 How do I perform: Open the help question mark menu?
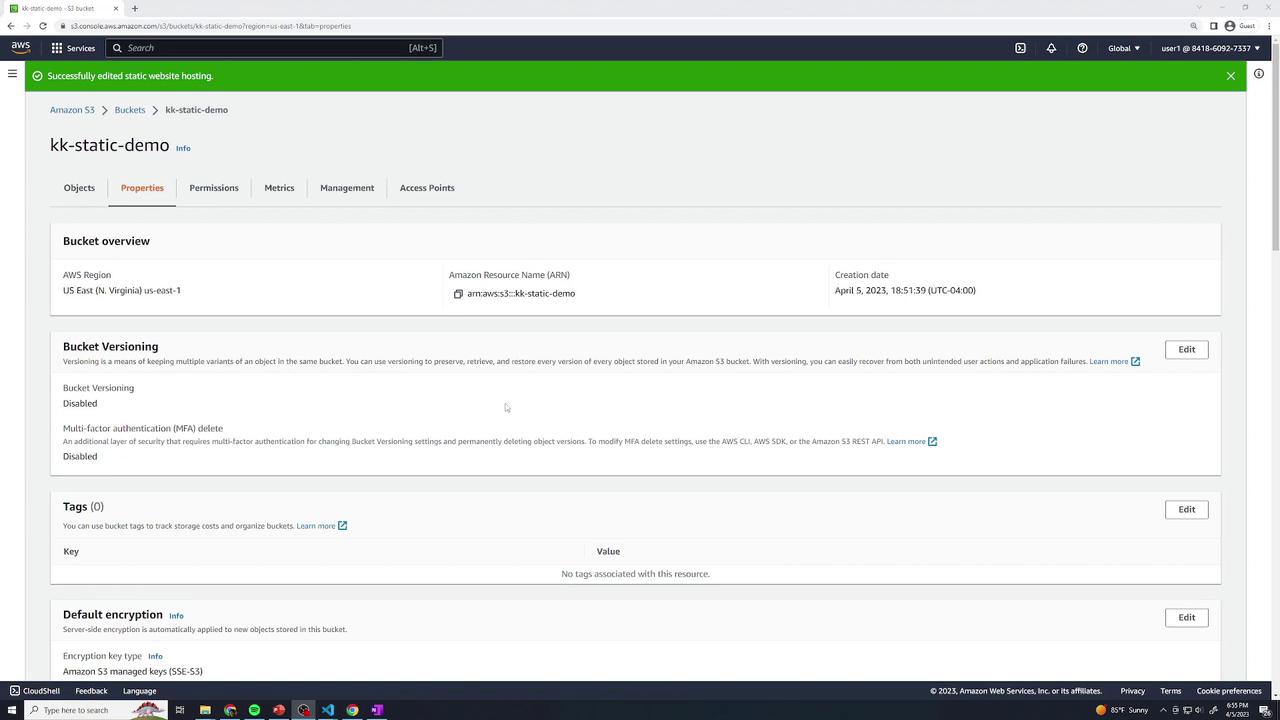1082,48
